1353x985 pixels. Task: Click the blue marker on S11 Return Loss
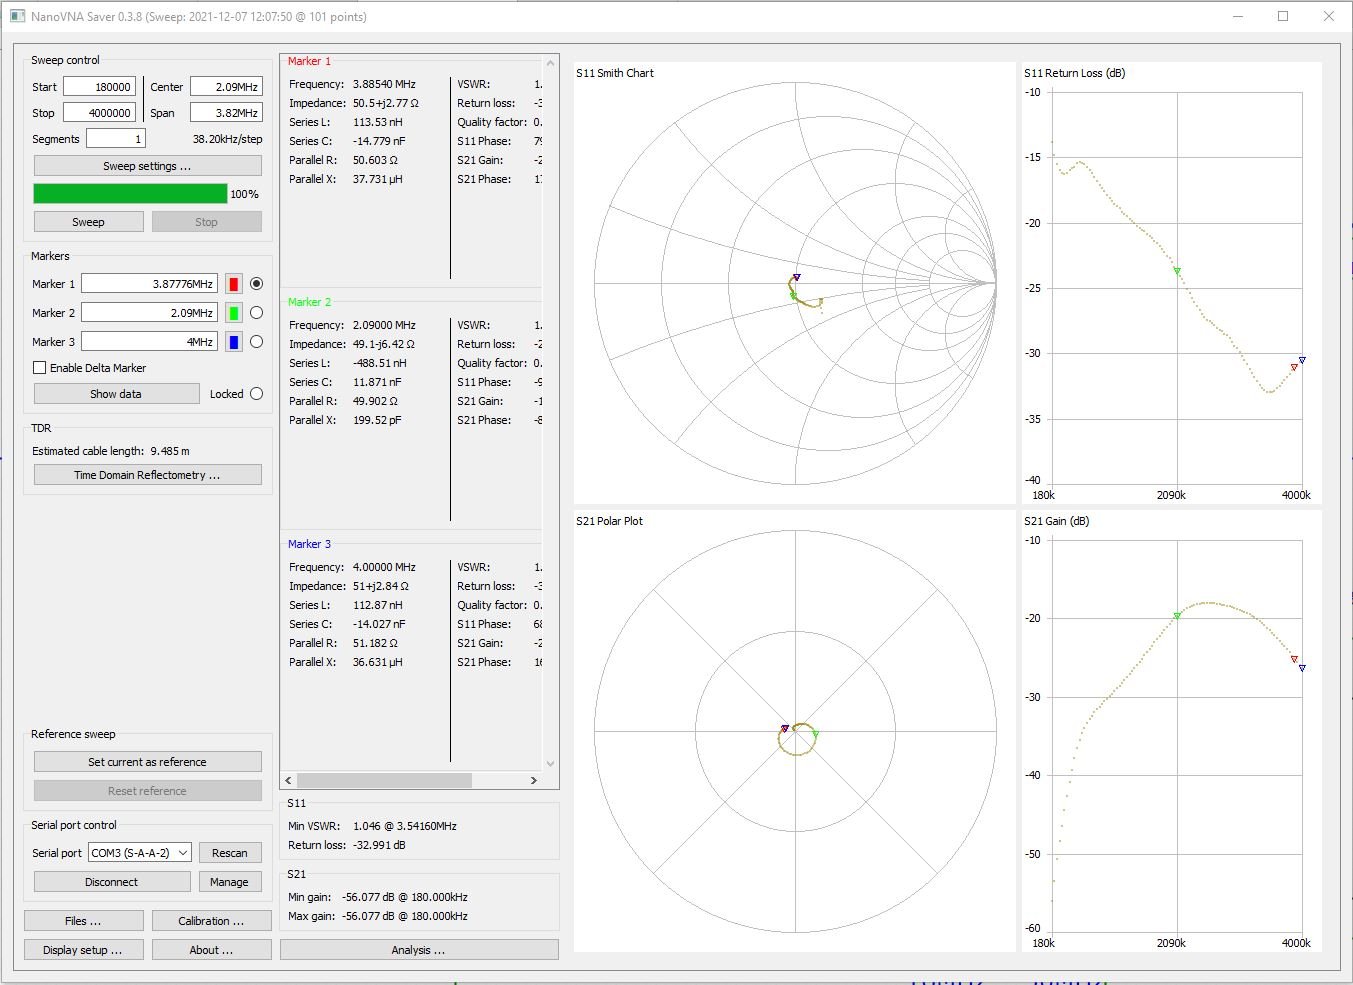(1302, 360)
